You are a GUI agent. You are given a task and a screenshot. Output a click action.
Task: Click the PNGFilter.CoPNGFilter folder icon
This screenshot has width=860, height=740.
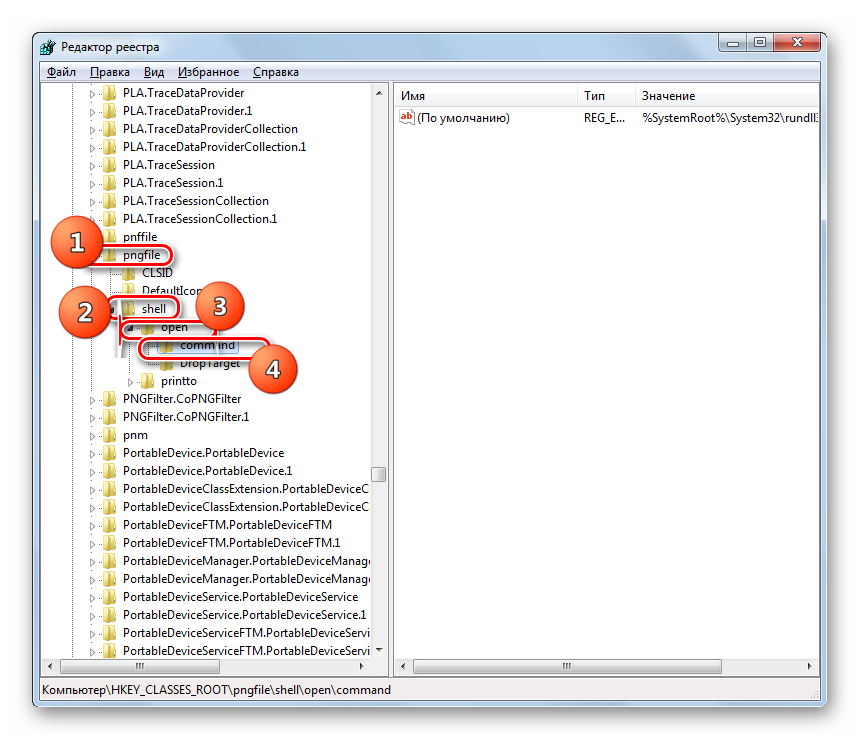point(109,399)
